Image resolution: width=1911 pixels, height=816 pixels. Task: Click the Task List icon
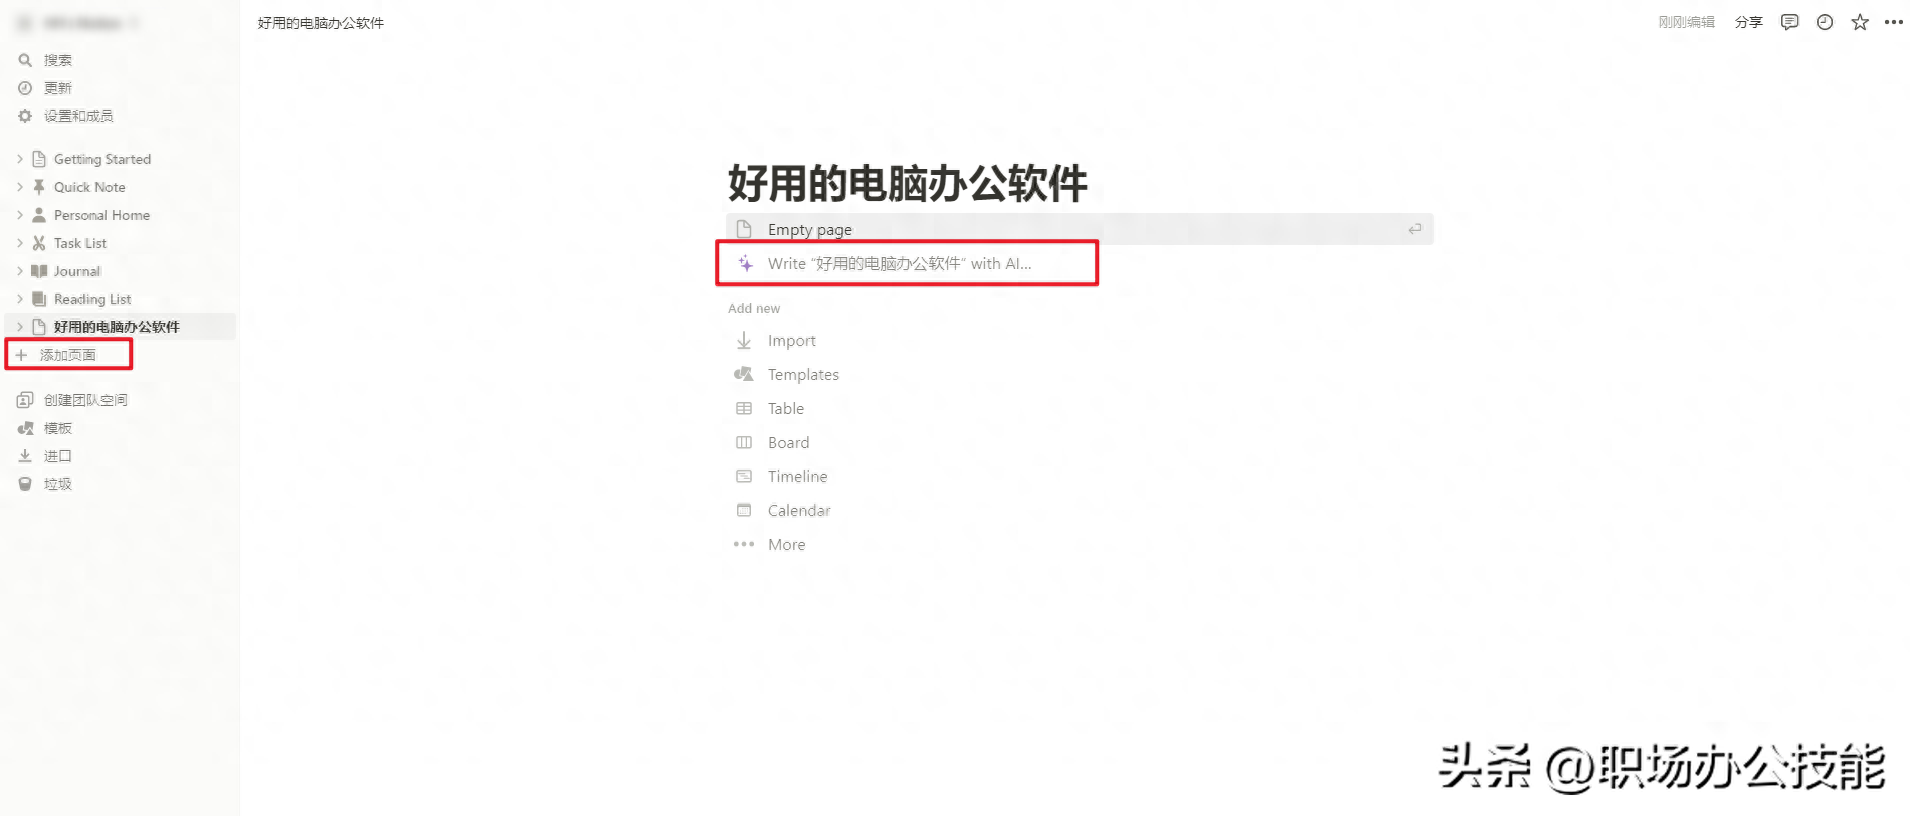(x=39, y=243)
